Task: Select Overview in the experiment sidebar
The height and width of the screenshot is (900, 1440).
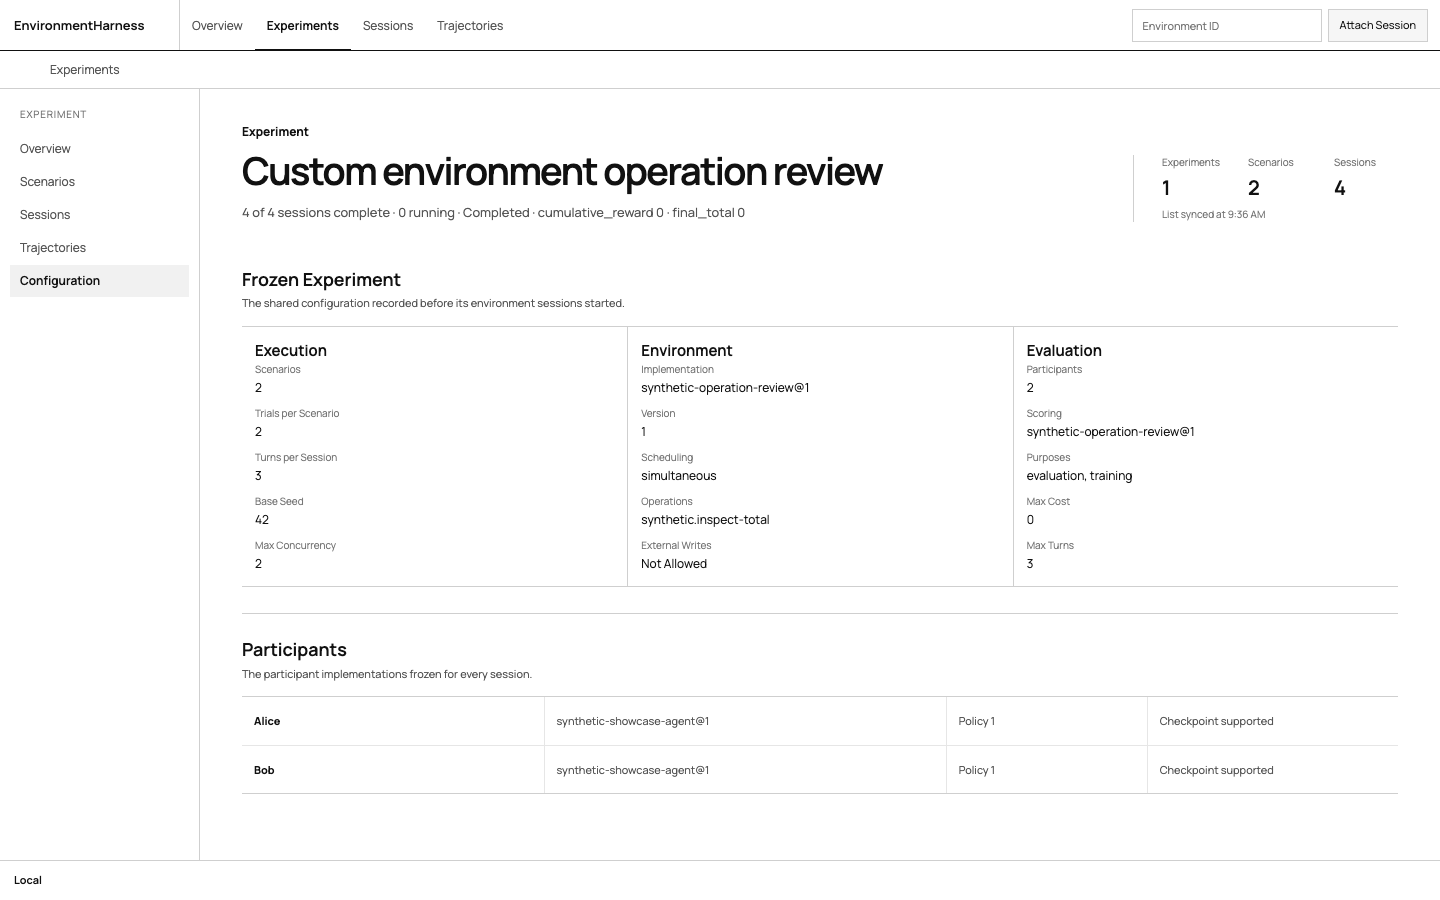Action: click(x=99, y=149)
